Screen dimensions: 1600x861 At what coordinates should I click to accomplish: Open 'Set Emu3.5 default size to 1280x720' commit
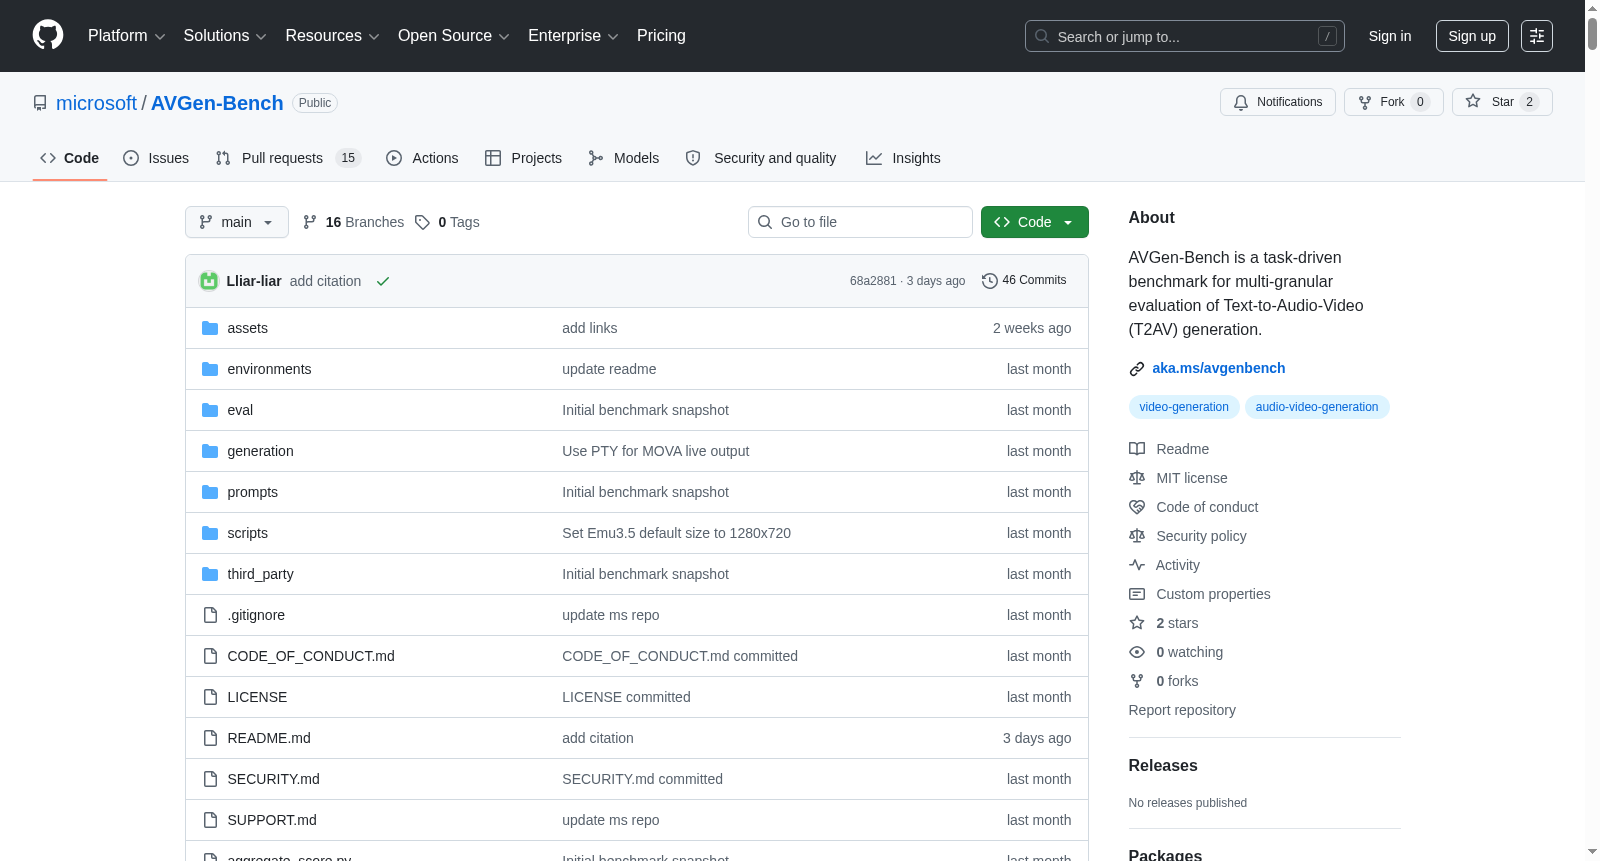(676, 533)
